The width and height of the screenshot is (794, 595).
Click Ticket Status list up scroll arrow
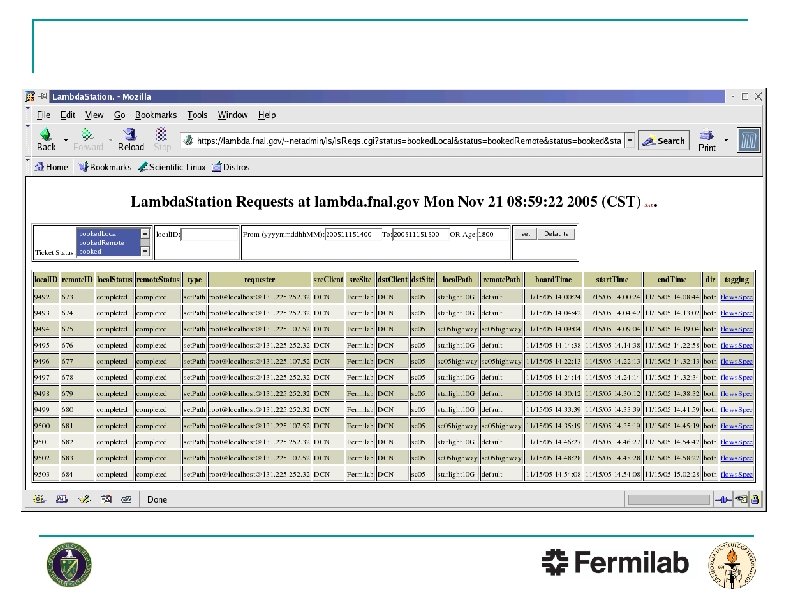[x=145, y=233]
